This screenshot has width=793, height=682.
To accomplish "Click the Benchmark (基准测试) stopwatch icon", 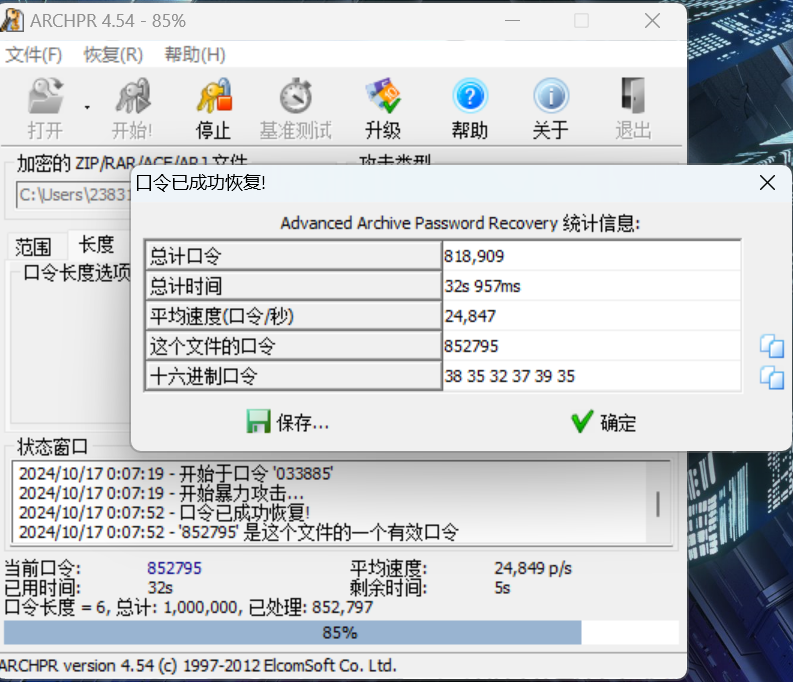I will (296, 96).
